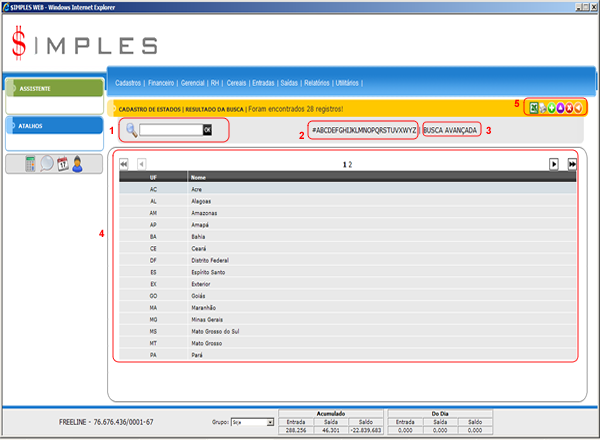
Task: Click the search text input field
Action: pyautogui.click(x=171, y=130)
